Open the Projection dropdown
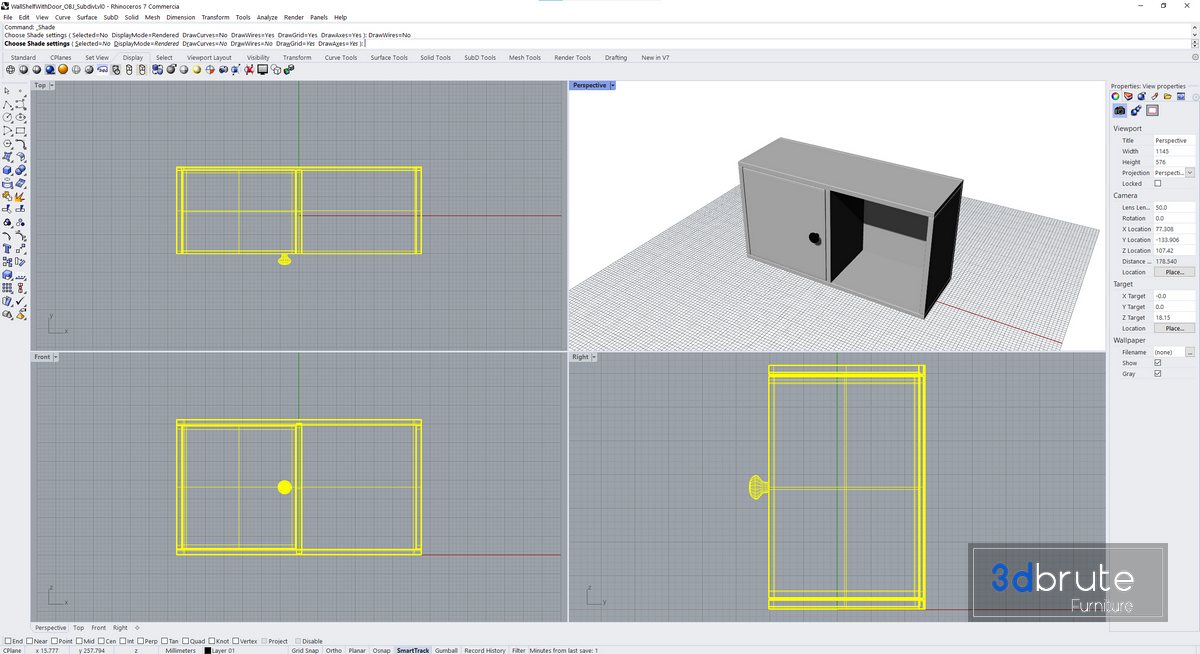 (x=1189, y=173)
